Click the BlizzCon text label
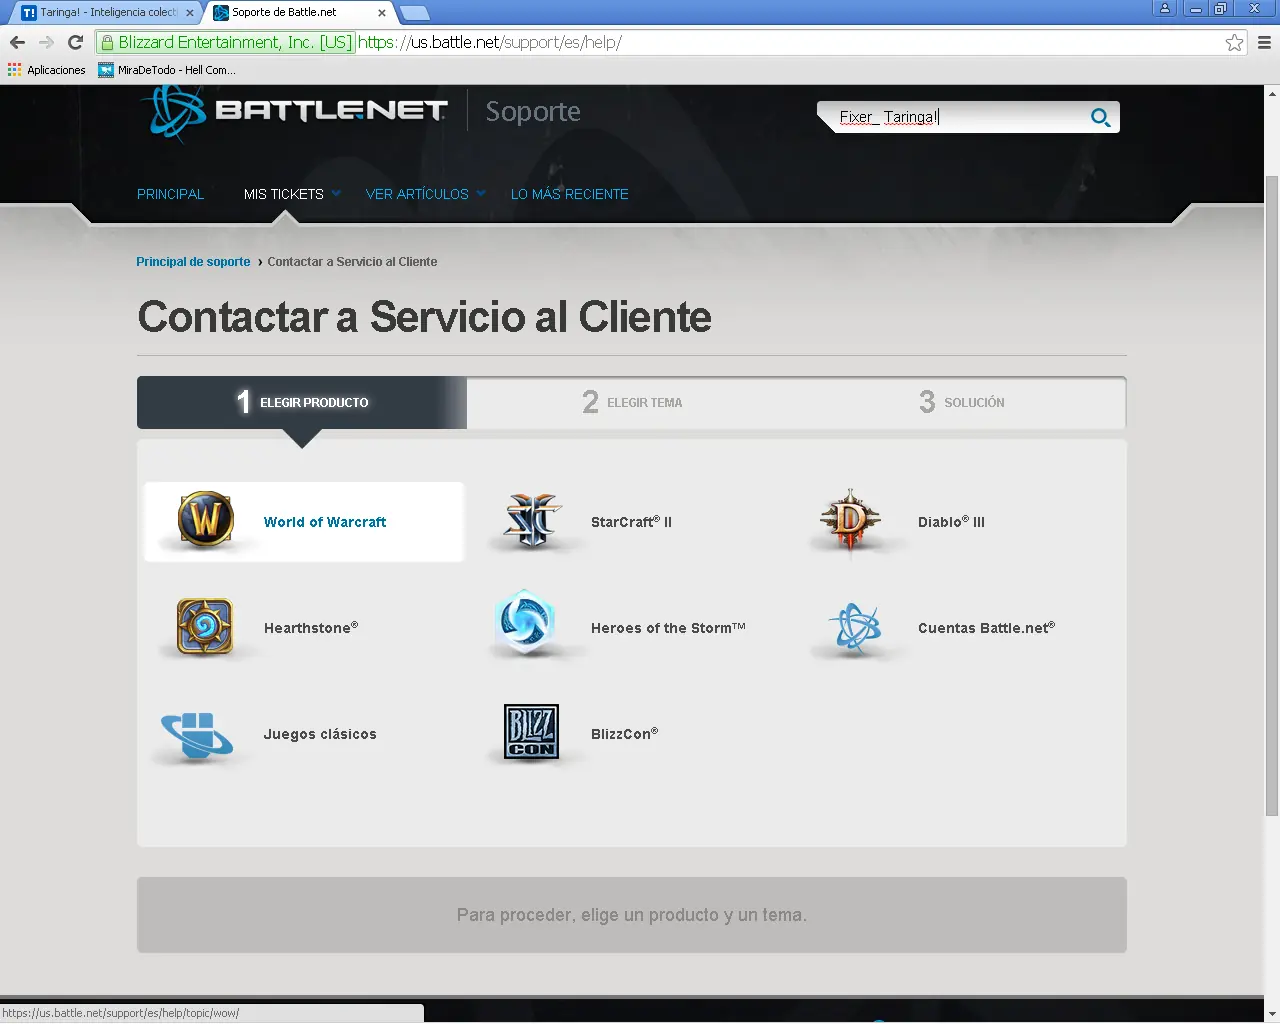Screen dimensions: 1280x1024 (624, 734)
